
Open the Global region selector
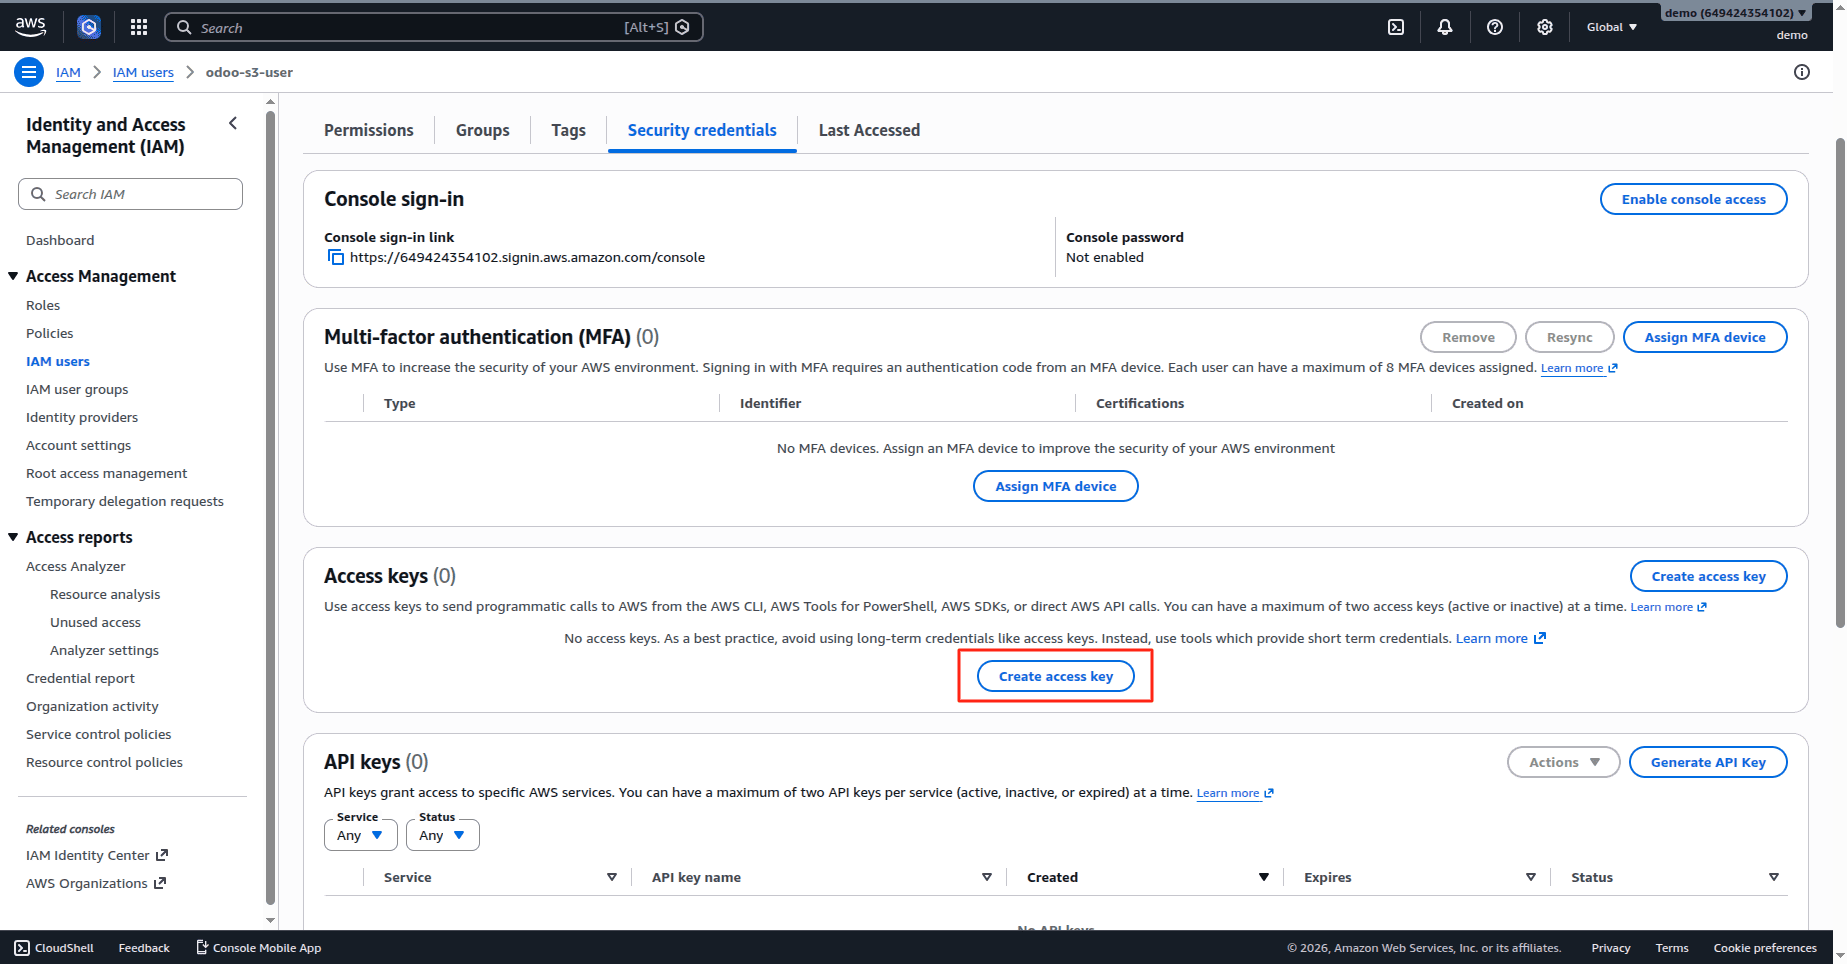1611,27
